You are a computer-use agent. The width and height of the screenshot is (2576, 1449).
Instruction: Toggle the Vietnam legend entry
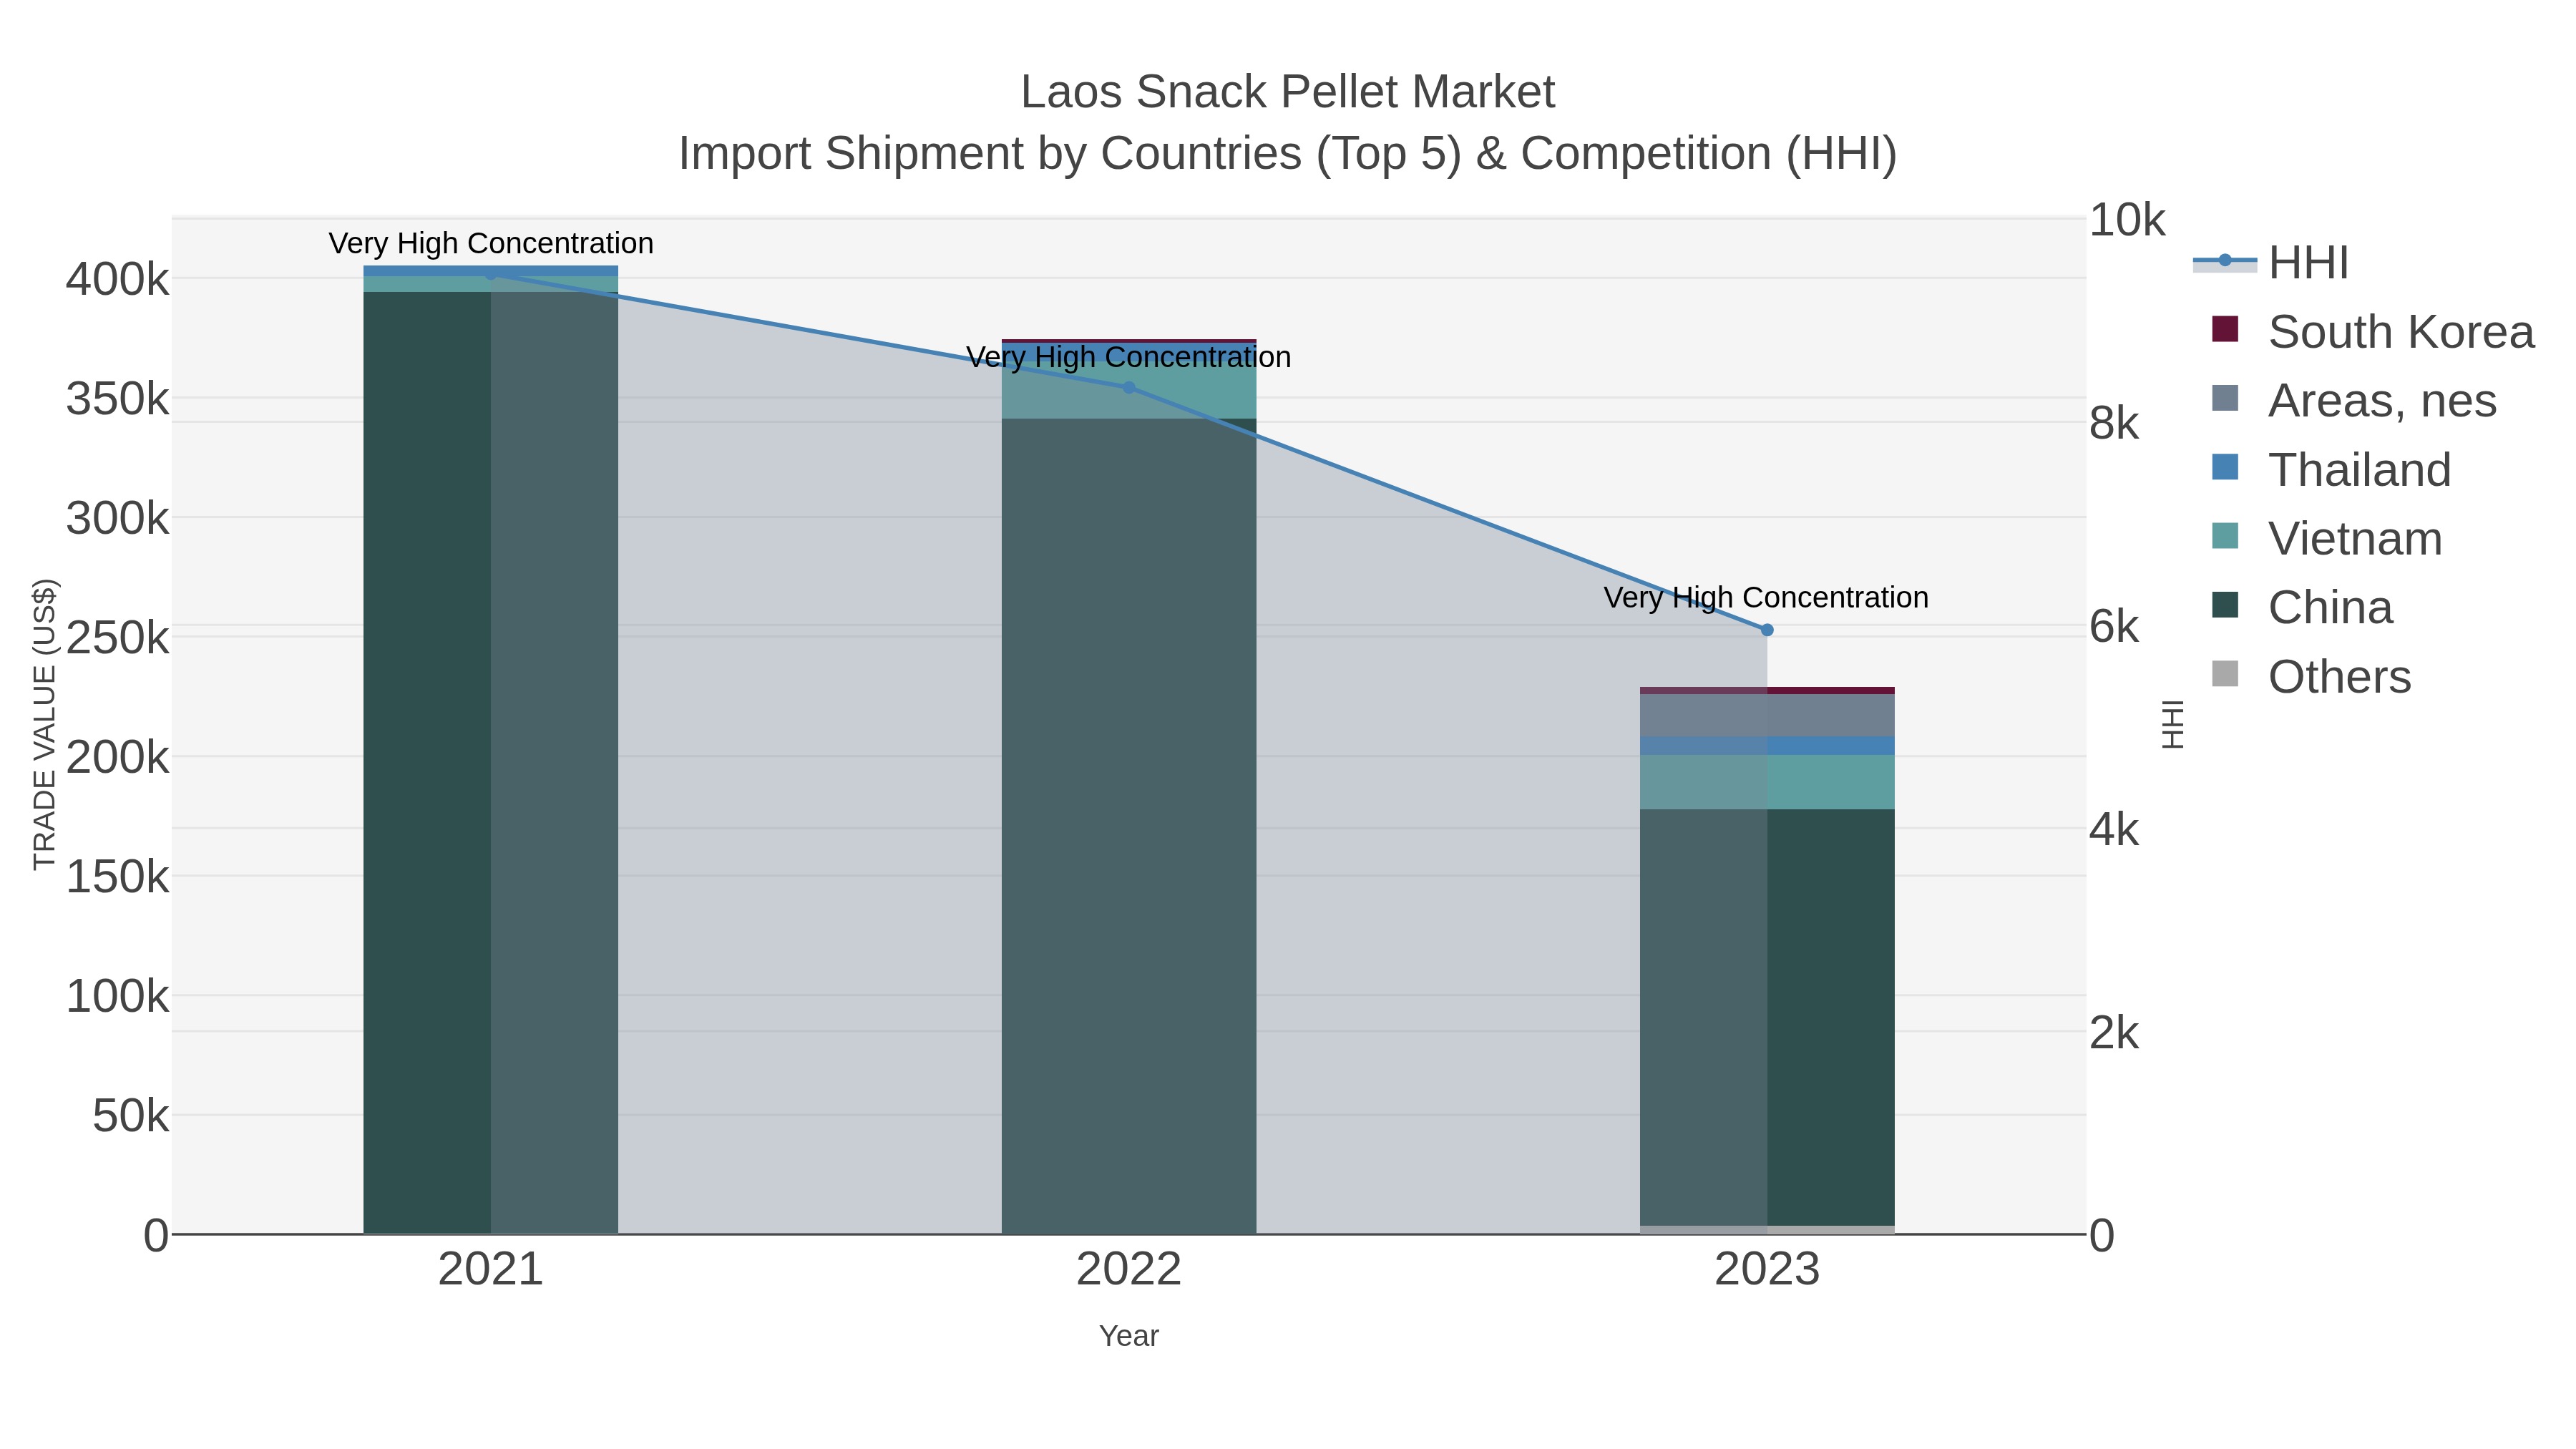point(2327,539)
